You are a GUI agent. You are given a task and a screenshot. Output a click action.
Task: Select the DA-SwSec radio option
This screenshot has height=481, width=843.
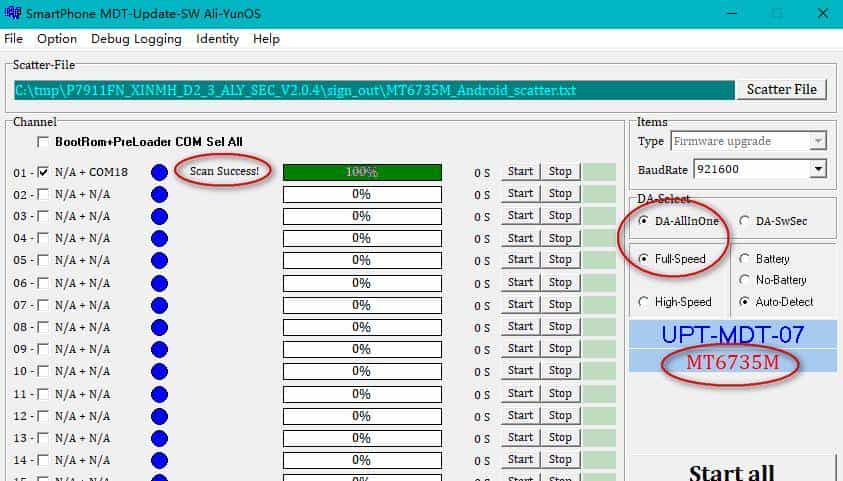[x=745, y=221]
